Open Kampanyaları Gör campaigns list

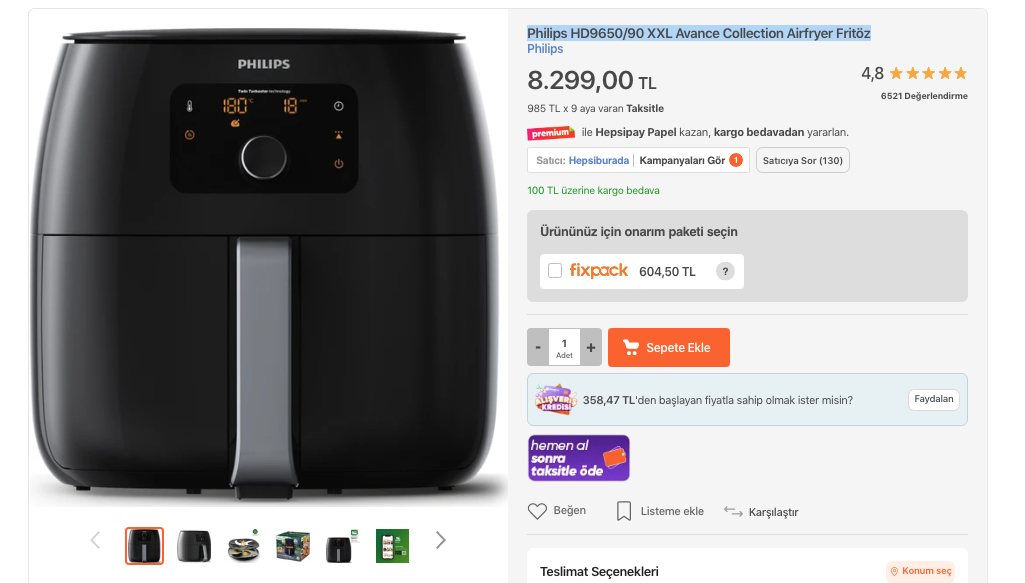pyautogui.click(x=690, y=160)
